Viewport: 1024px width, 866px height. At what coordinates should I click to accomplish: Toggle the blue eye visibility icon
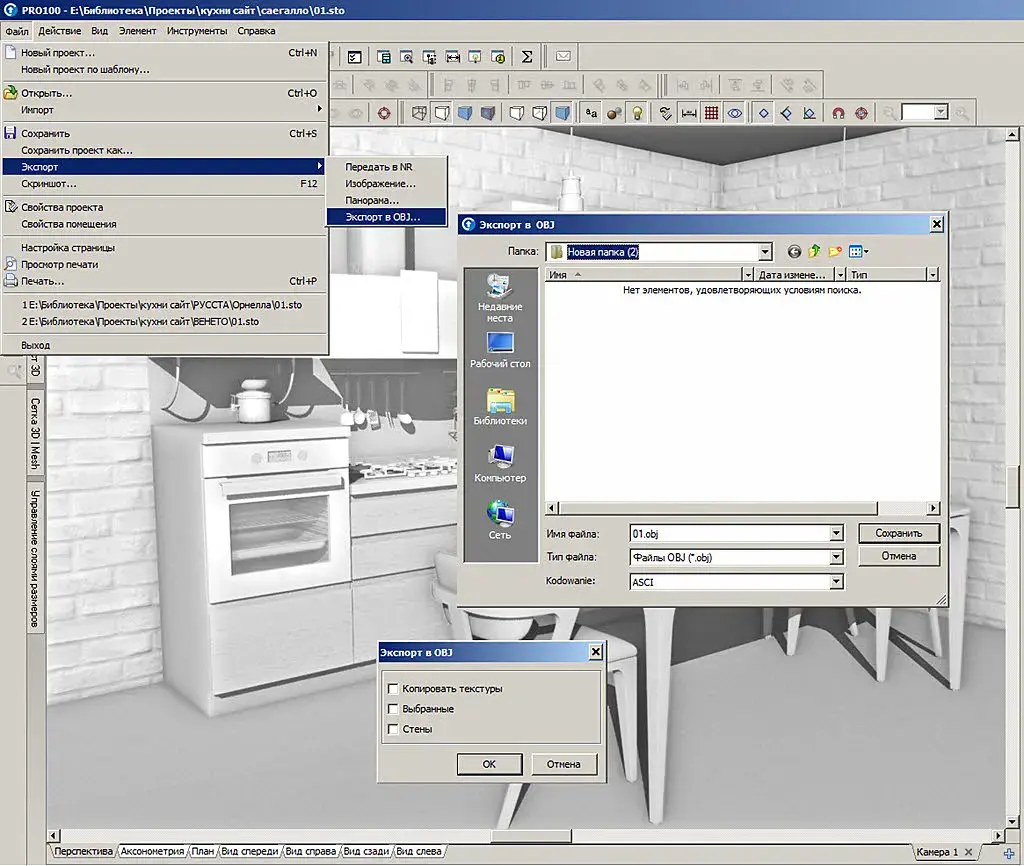coord(735,113)
